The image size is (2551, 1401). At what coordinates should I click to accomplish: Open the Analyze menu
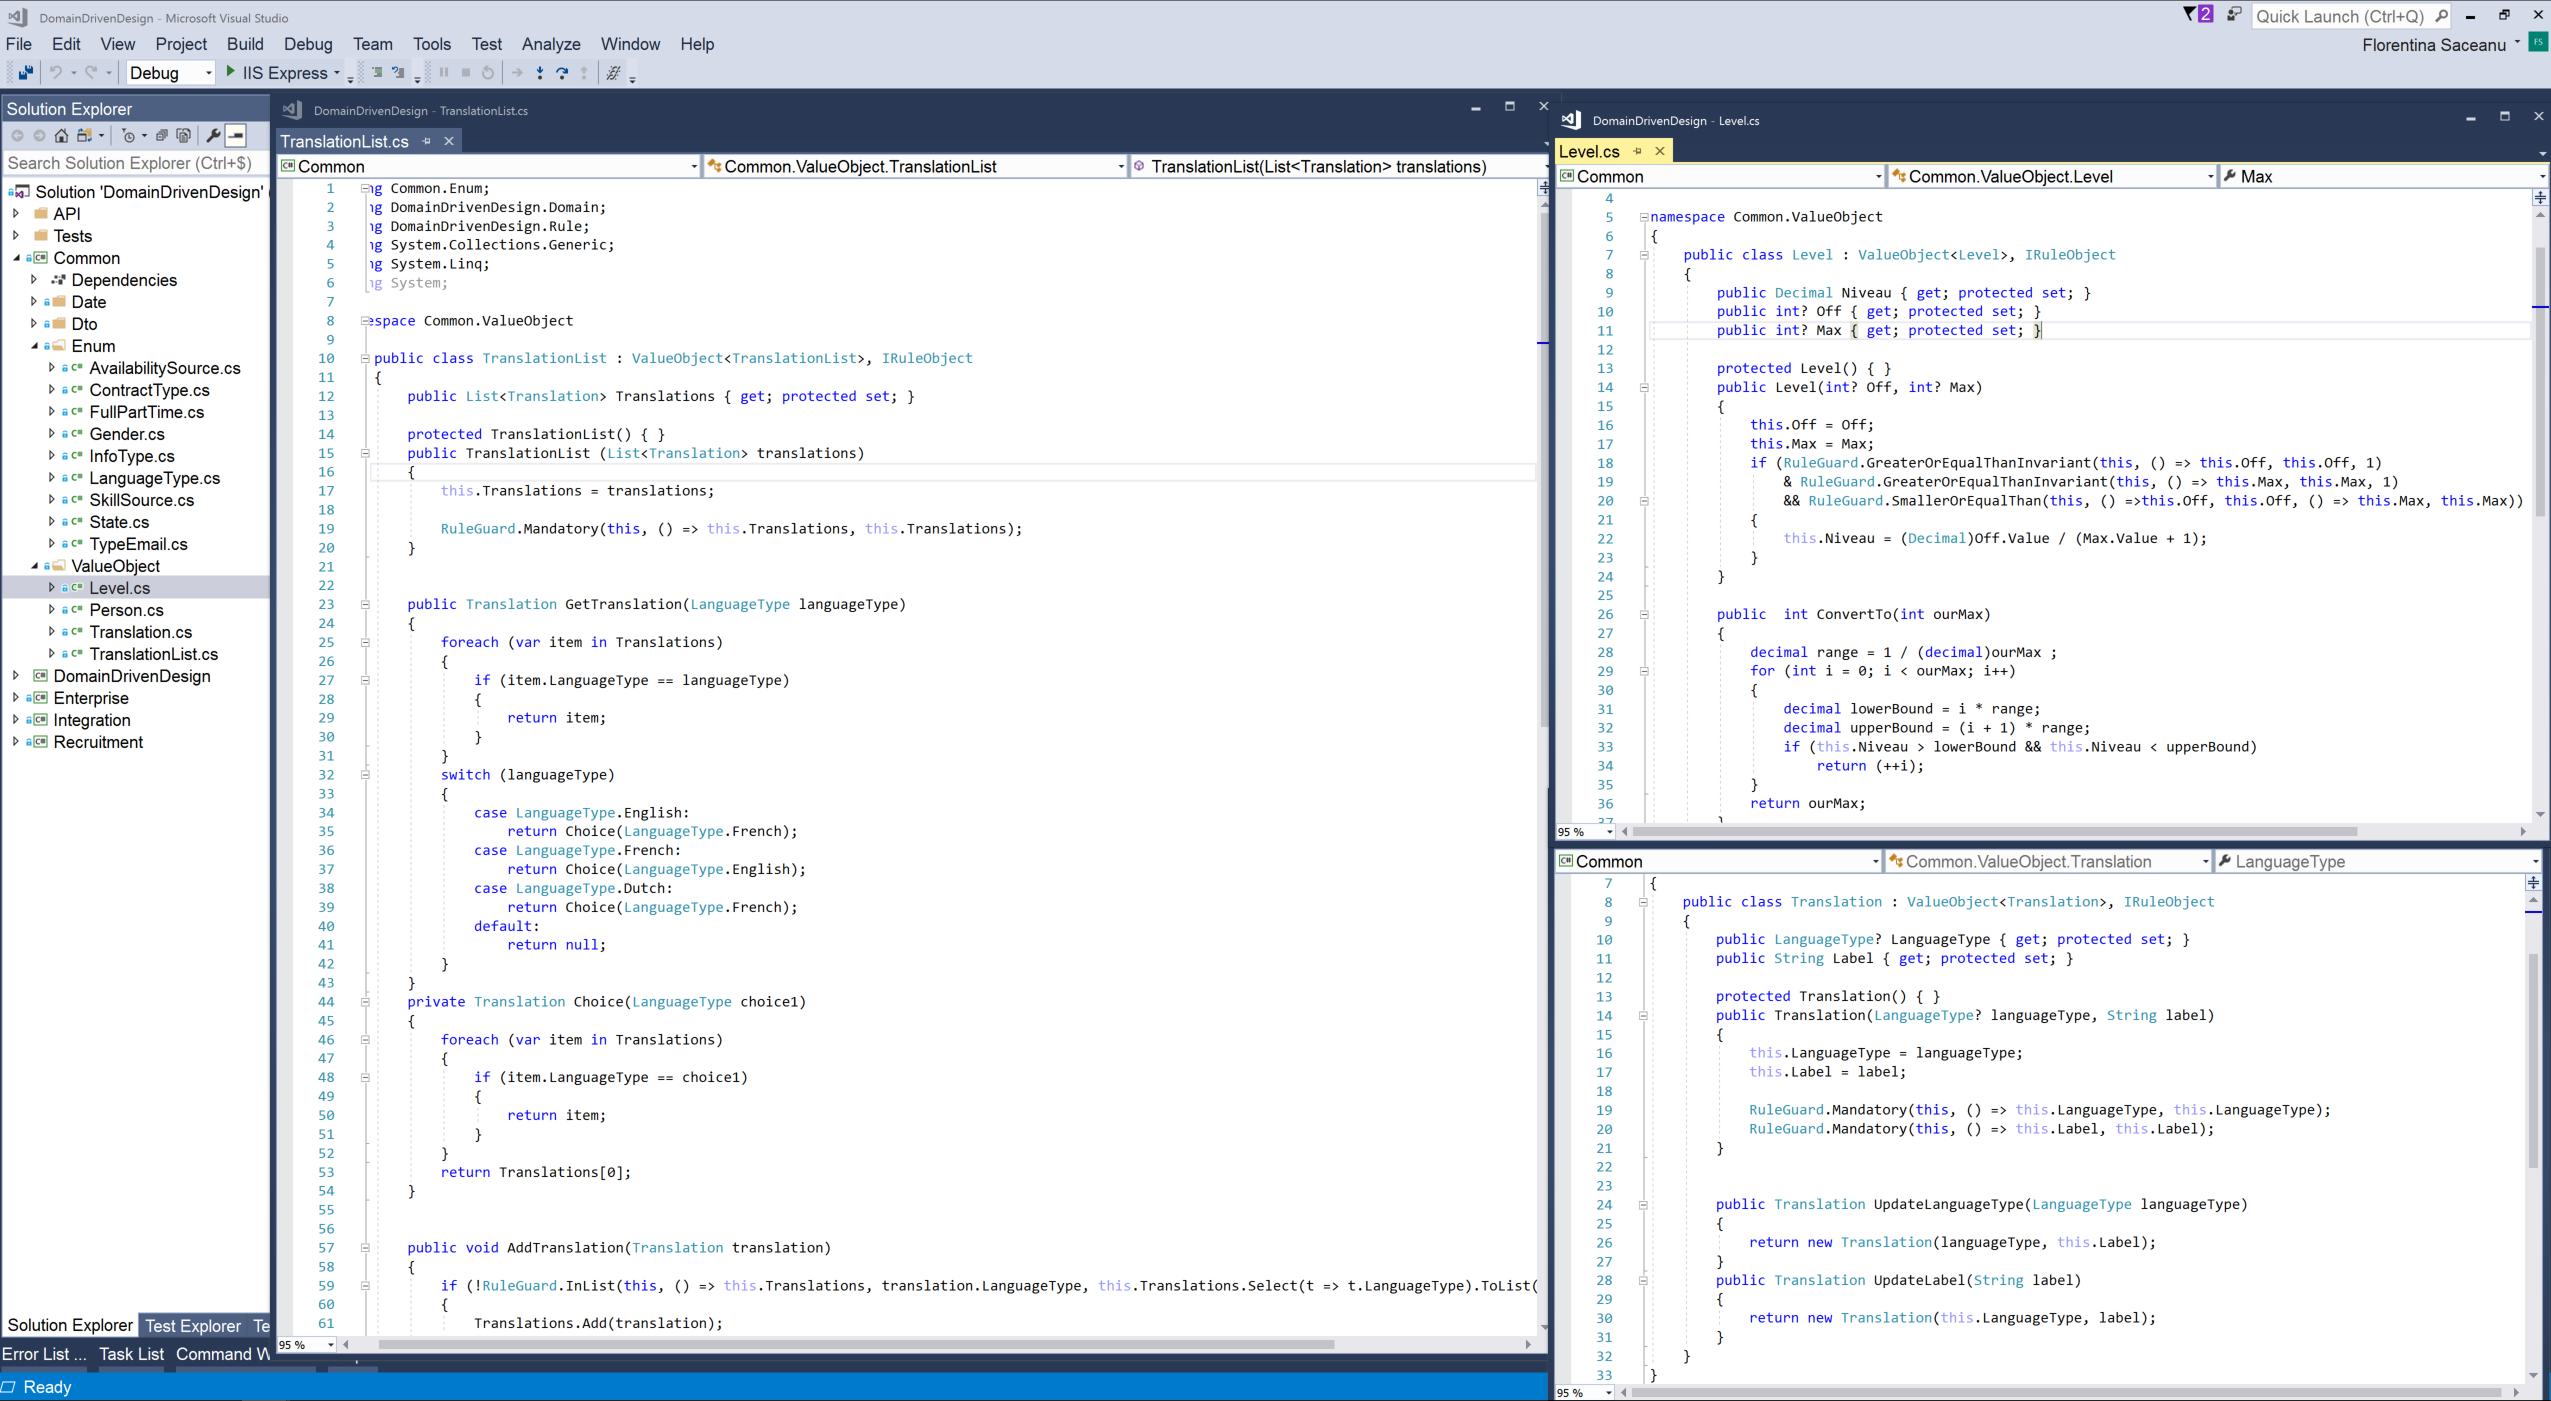[x=550, y=44]
